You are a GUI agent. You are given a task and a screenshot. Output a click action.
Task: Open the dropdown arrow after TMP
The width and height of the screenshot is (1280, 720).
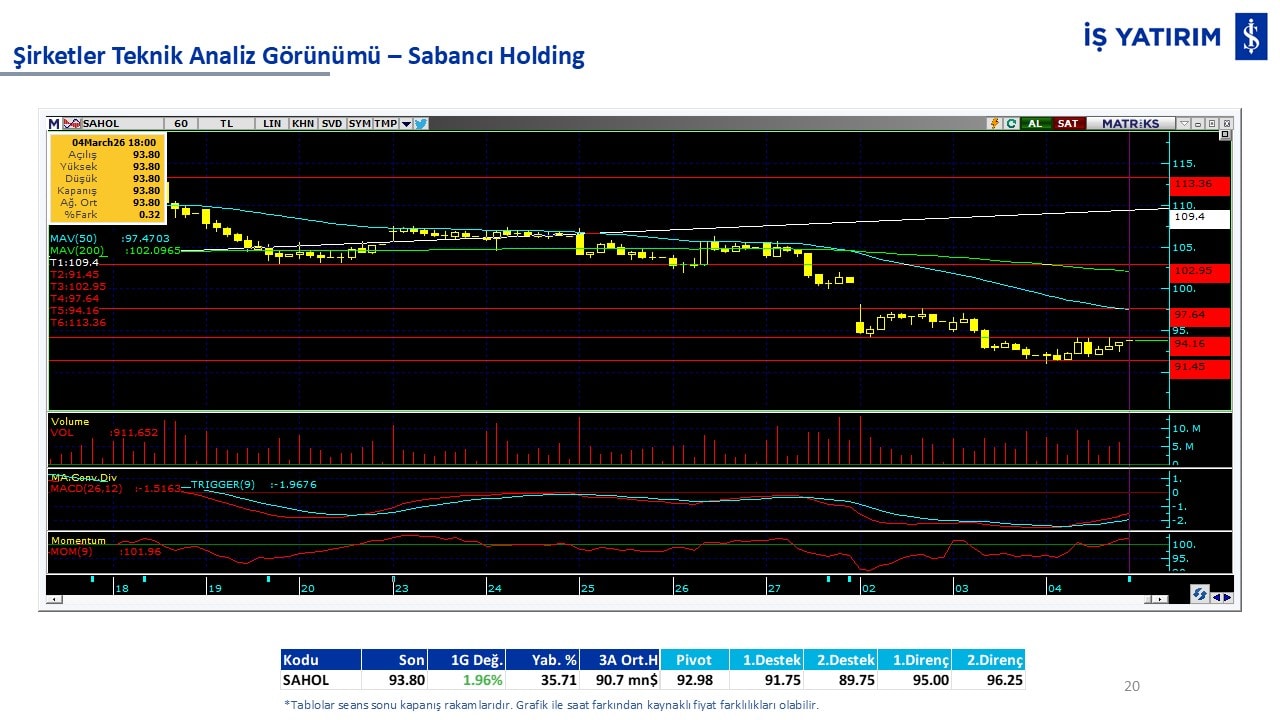406,124
